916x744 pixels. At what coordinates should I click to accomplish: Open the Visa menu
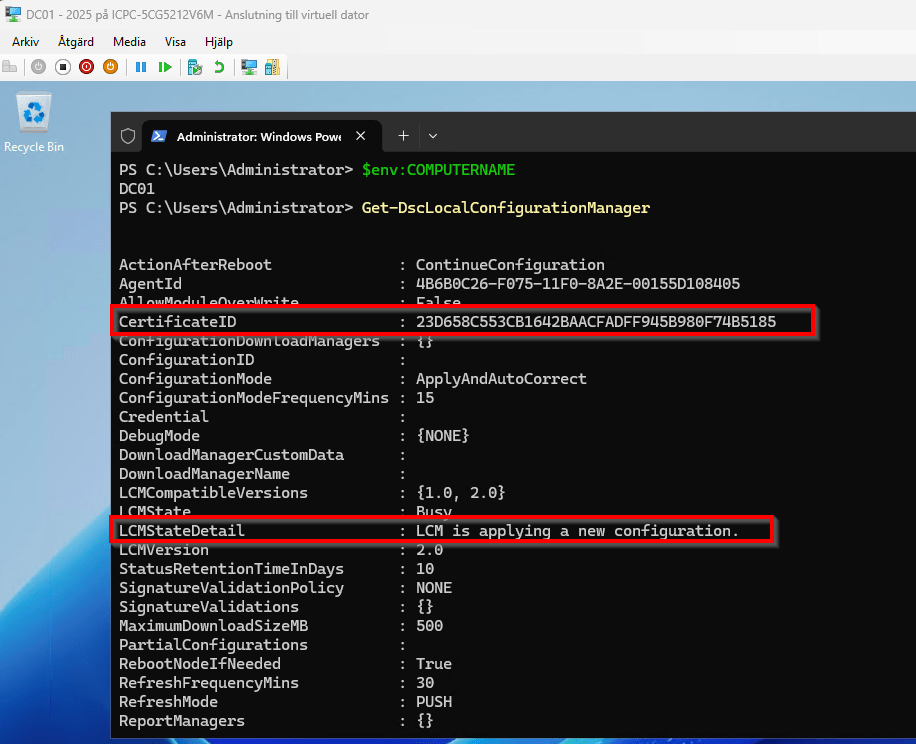(x=175, y=42)
